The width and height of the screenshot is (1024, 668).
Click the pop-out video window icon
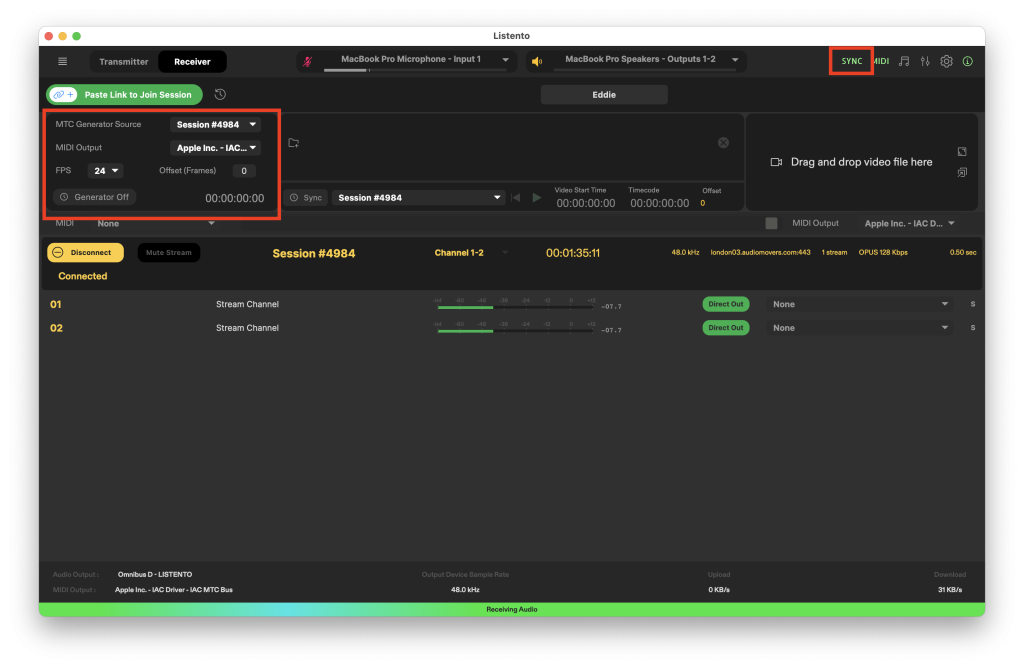(962, 172)
